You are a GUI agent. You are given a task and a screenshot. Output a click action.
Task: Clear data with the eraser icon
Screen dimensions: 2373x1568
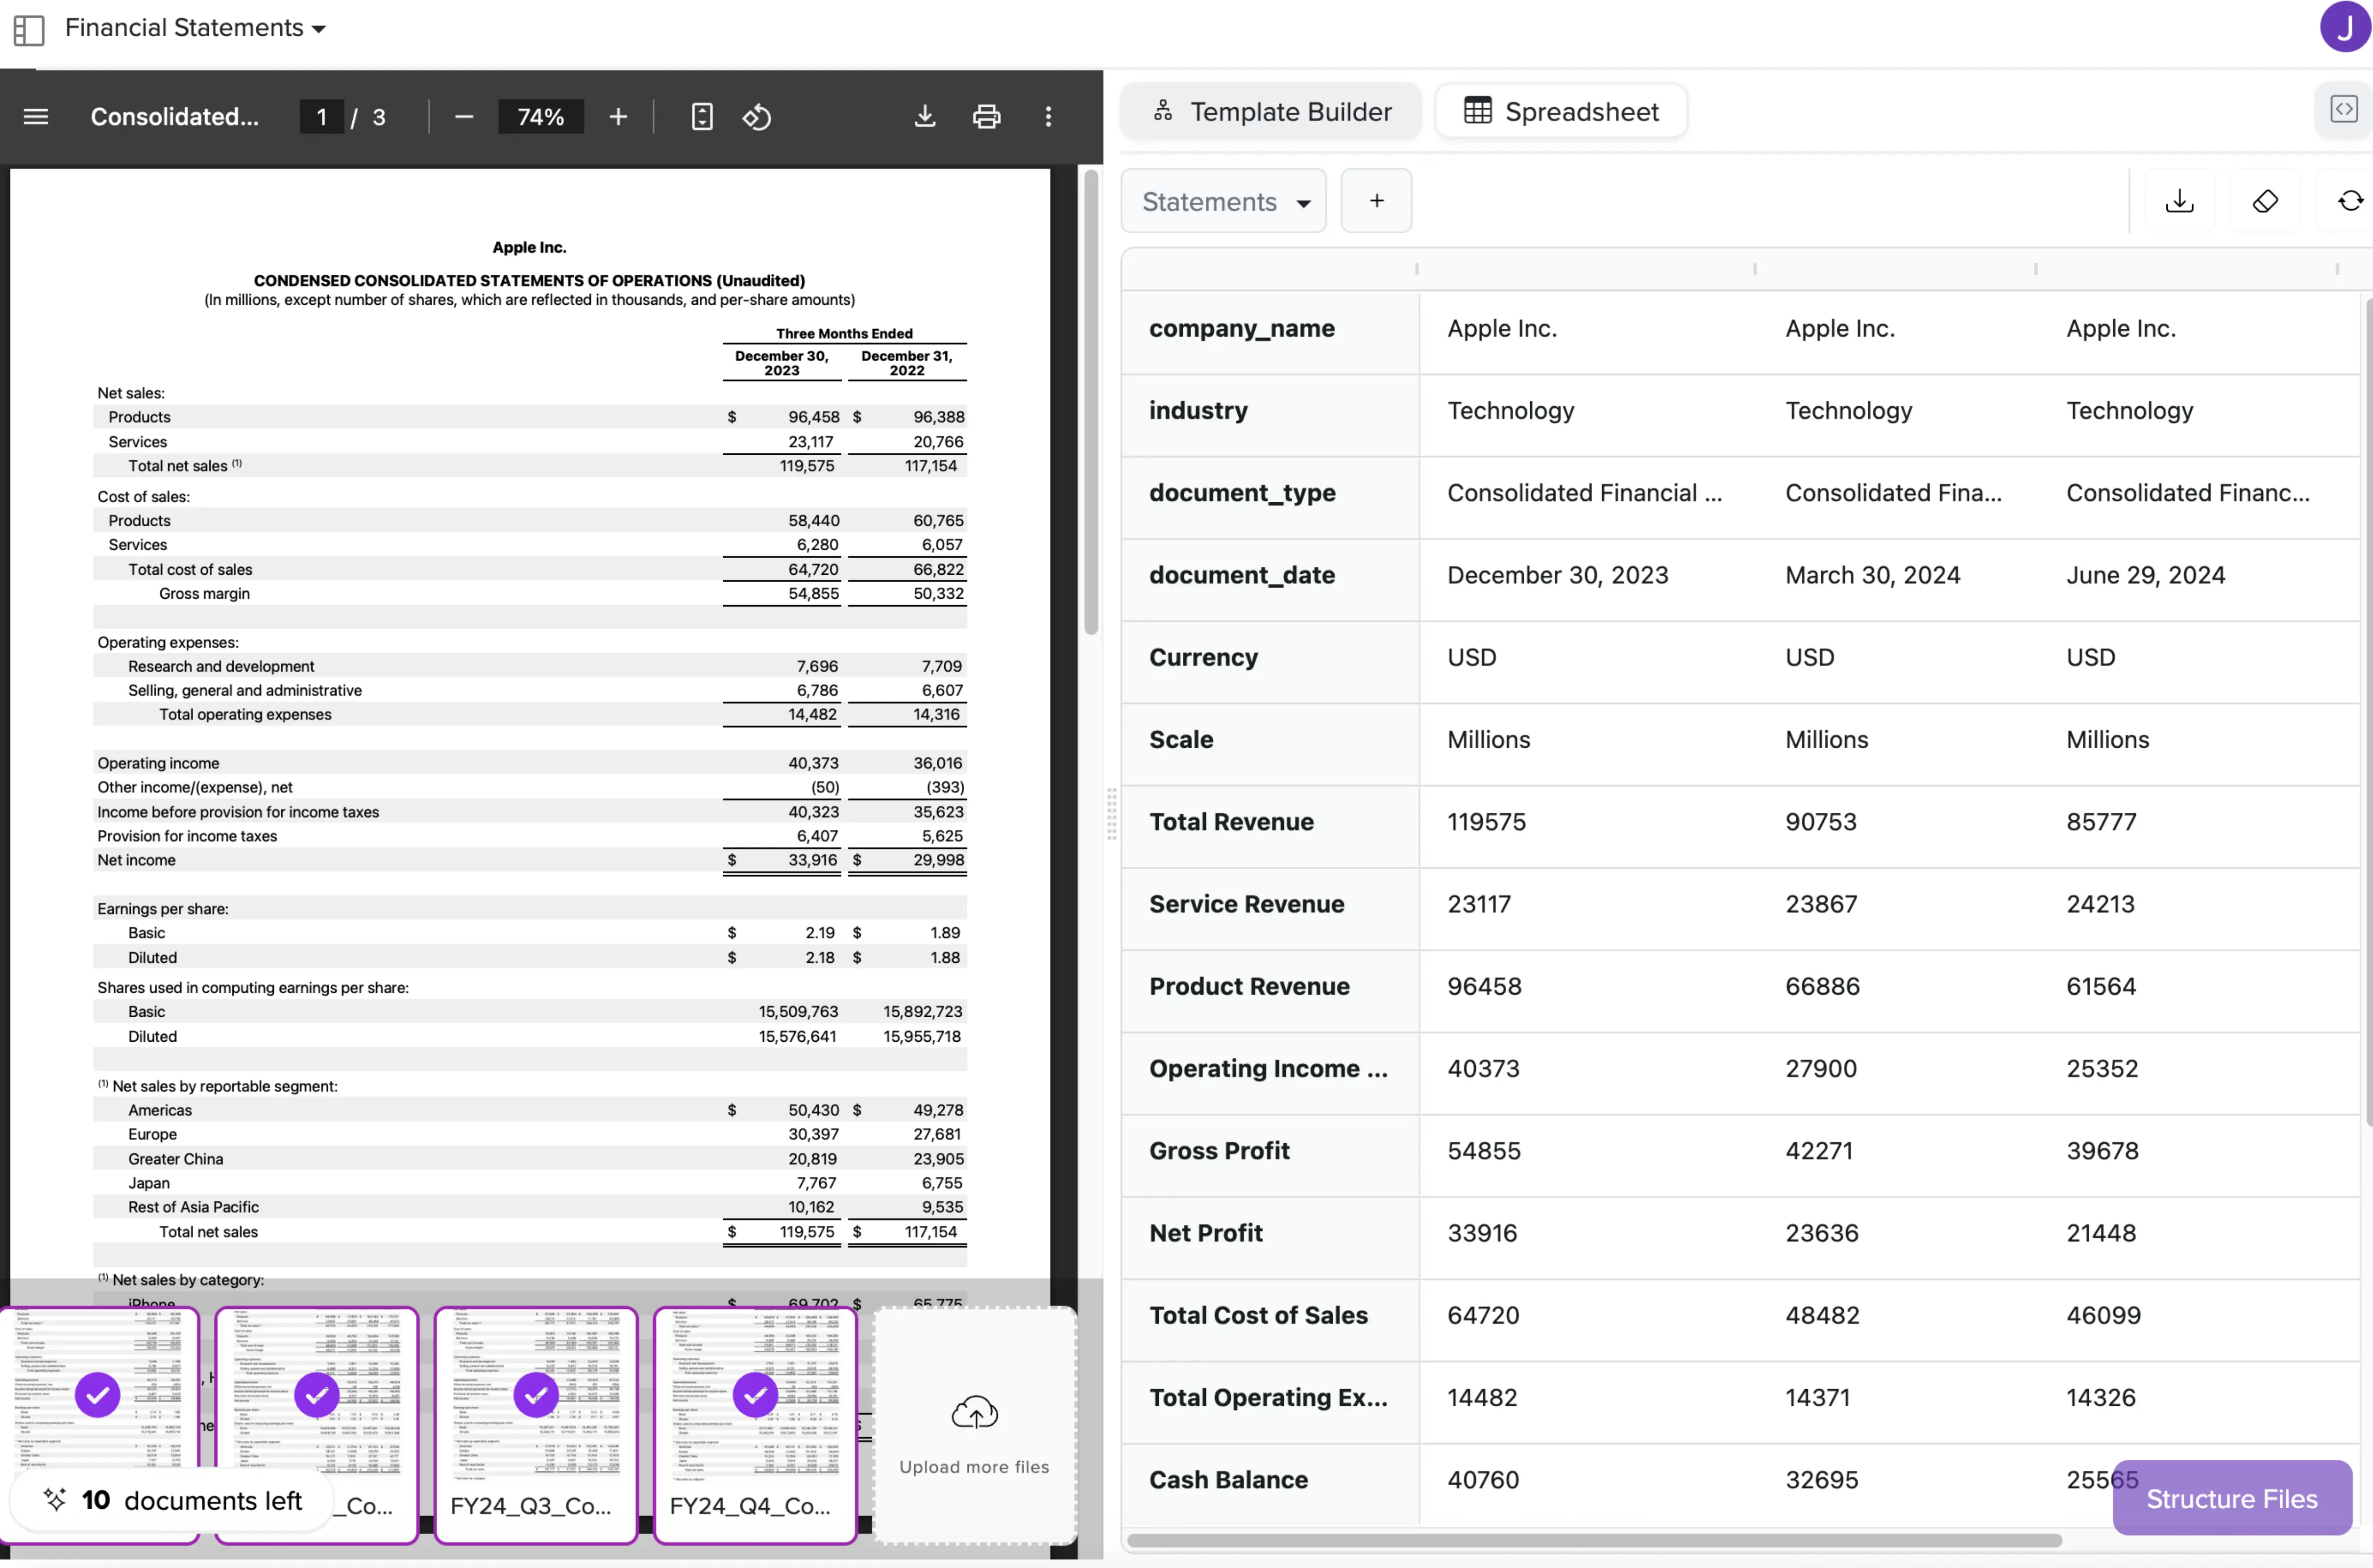point(2265,202)
